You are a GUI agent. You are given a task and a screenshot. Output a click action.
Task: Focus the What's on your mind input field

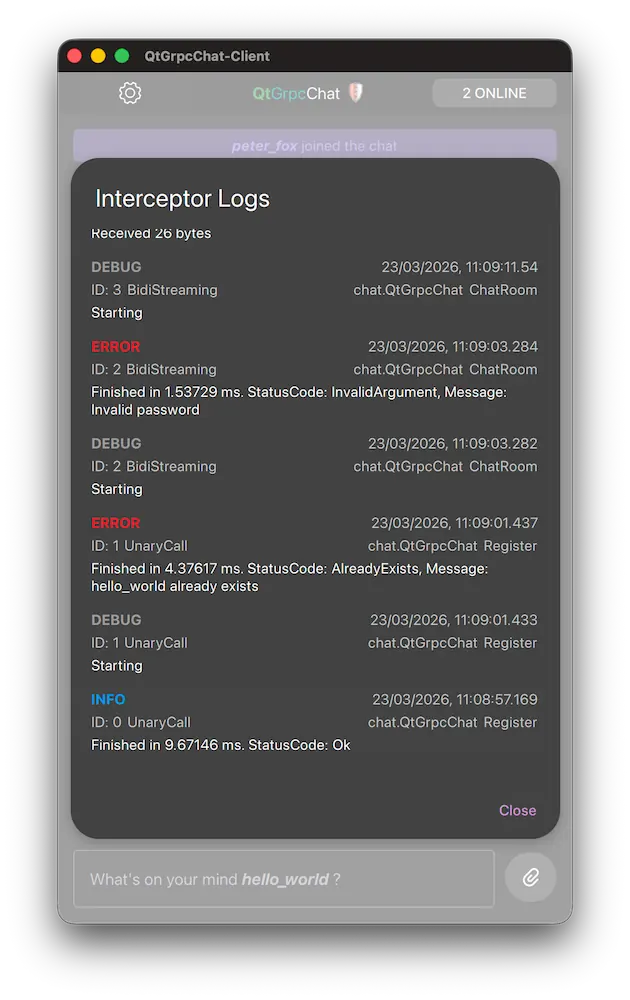[x=283, y=878]
